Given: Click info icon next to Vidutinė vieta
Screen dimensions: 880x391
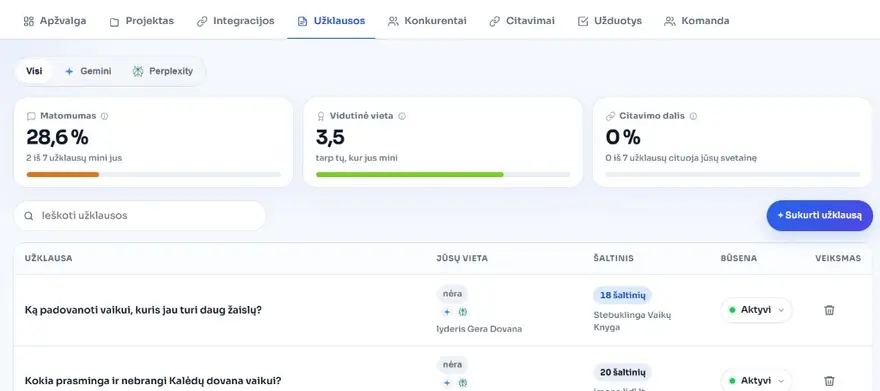Looking at the screenshot, I should point(402,116).
